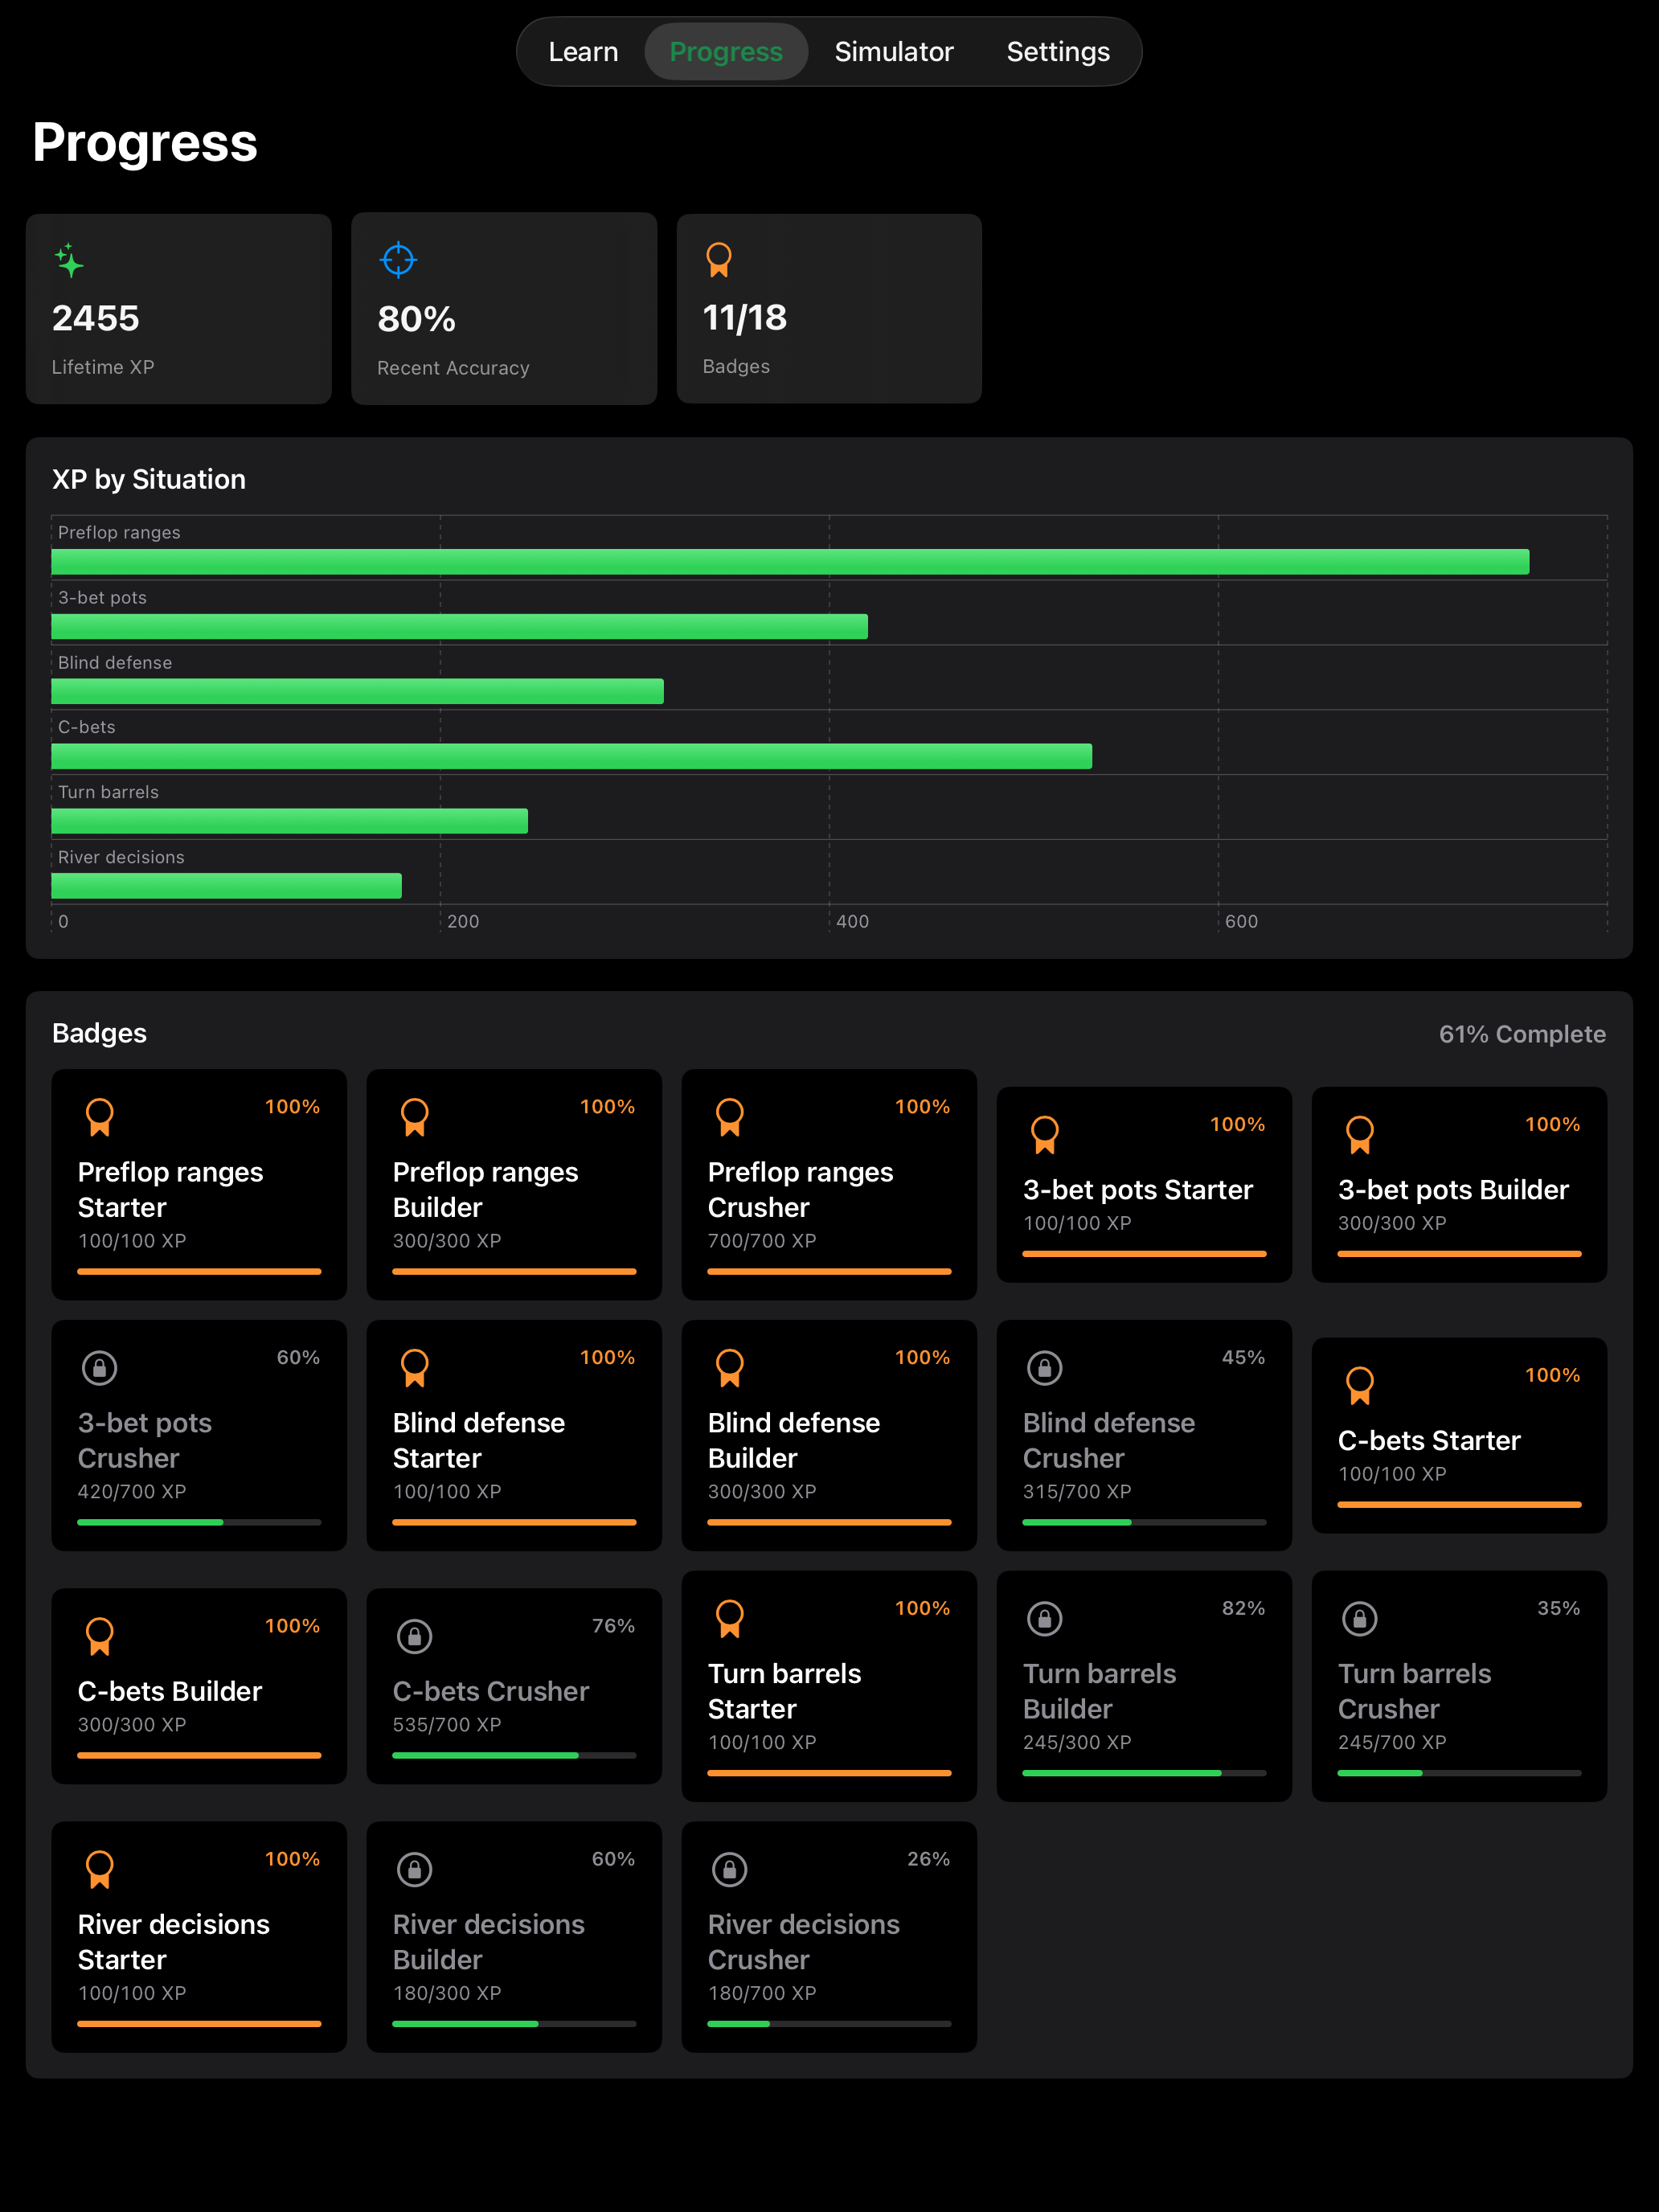Click the '11/18' badges count
Image resolution: width=1659 pixels, height=2212 pixels.
click(745, 318)
